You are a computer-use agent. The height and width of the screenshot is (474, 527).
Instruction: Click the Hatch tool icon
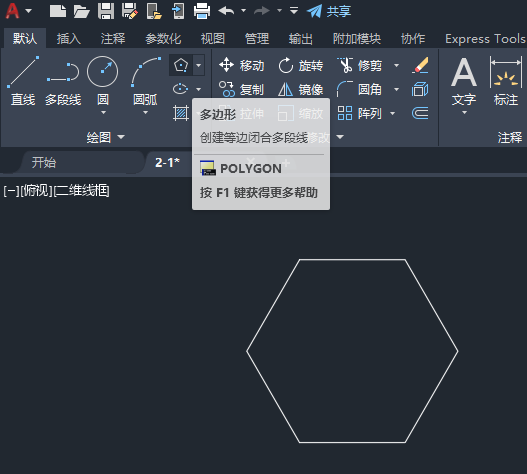pos(181,113)
